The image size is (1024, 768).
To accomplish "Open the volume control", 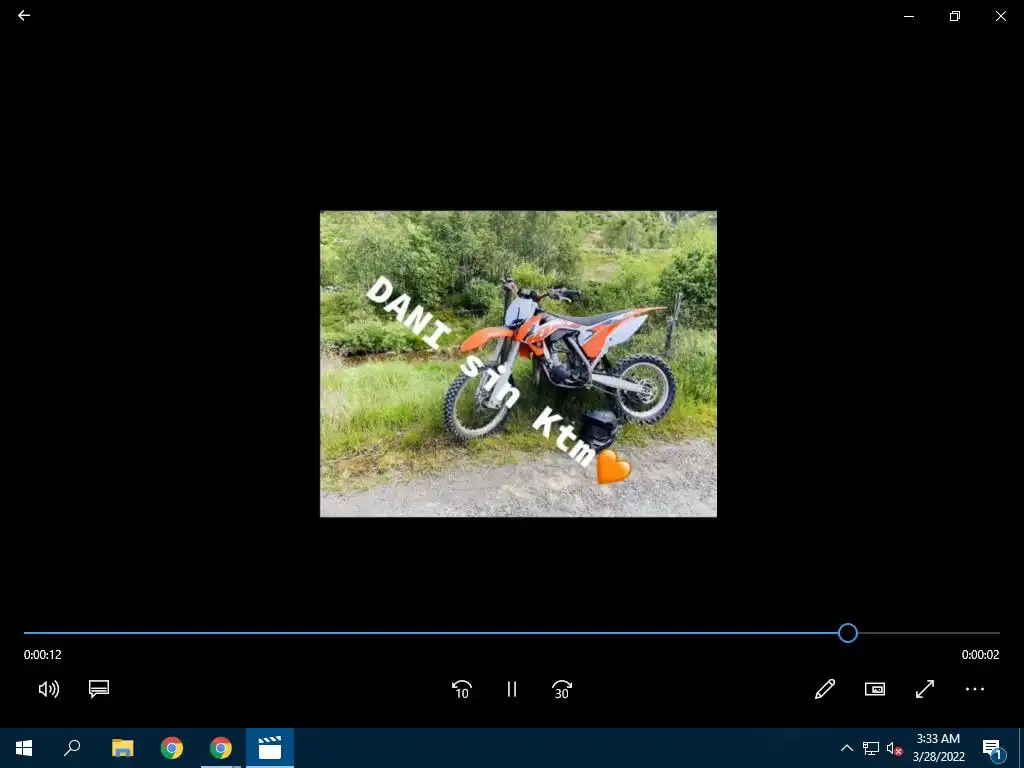I will [49, 689].
